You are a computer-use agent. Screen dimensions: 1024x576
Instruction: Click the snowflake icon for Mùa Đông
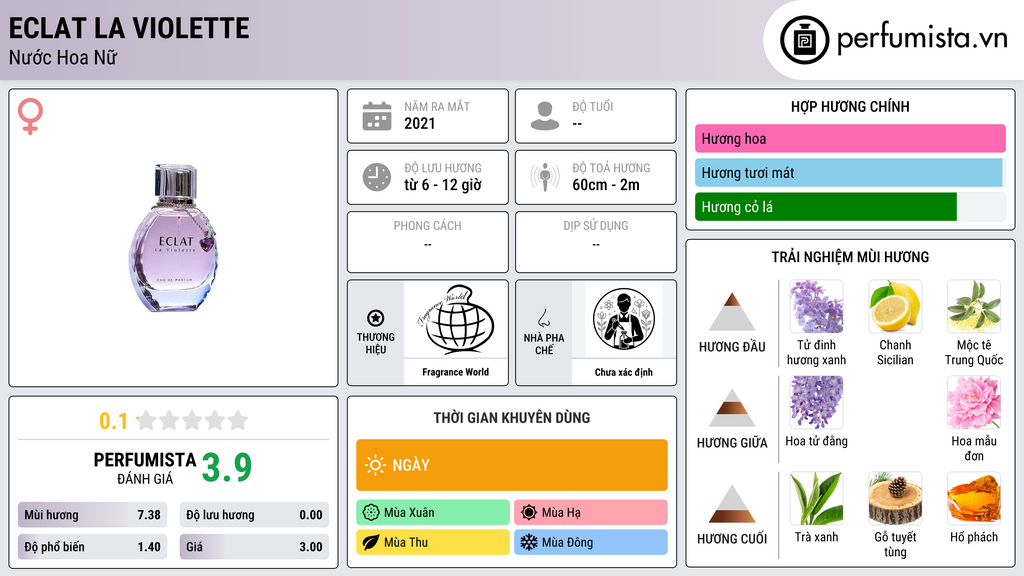pyautogui.click(x=529, y=542)
